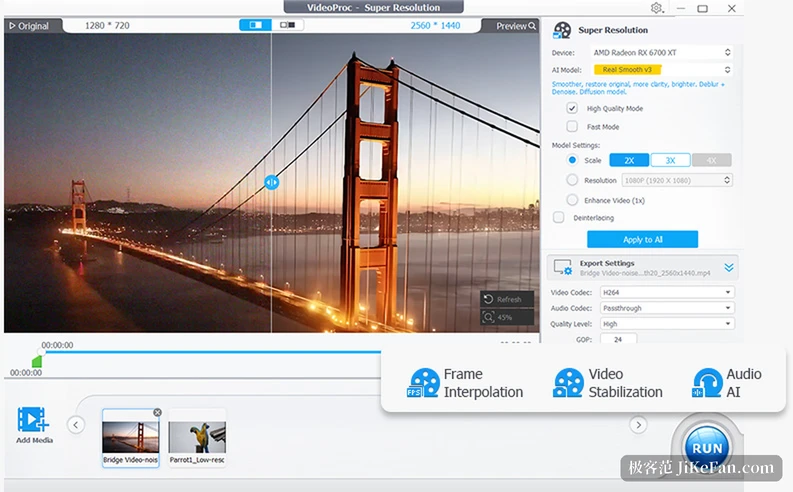
Task: Open the Audio Codec Passthrough dropdown
Action: 667,308
